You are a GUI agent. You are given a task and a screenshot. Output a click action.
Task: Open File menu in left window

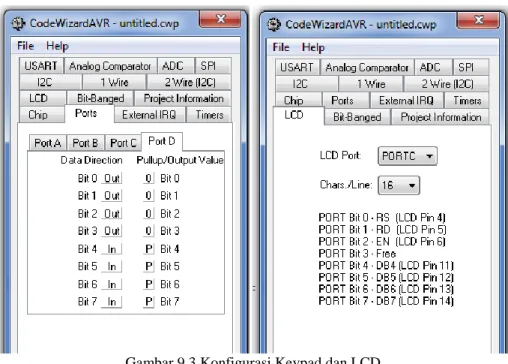coord(25,46)
